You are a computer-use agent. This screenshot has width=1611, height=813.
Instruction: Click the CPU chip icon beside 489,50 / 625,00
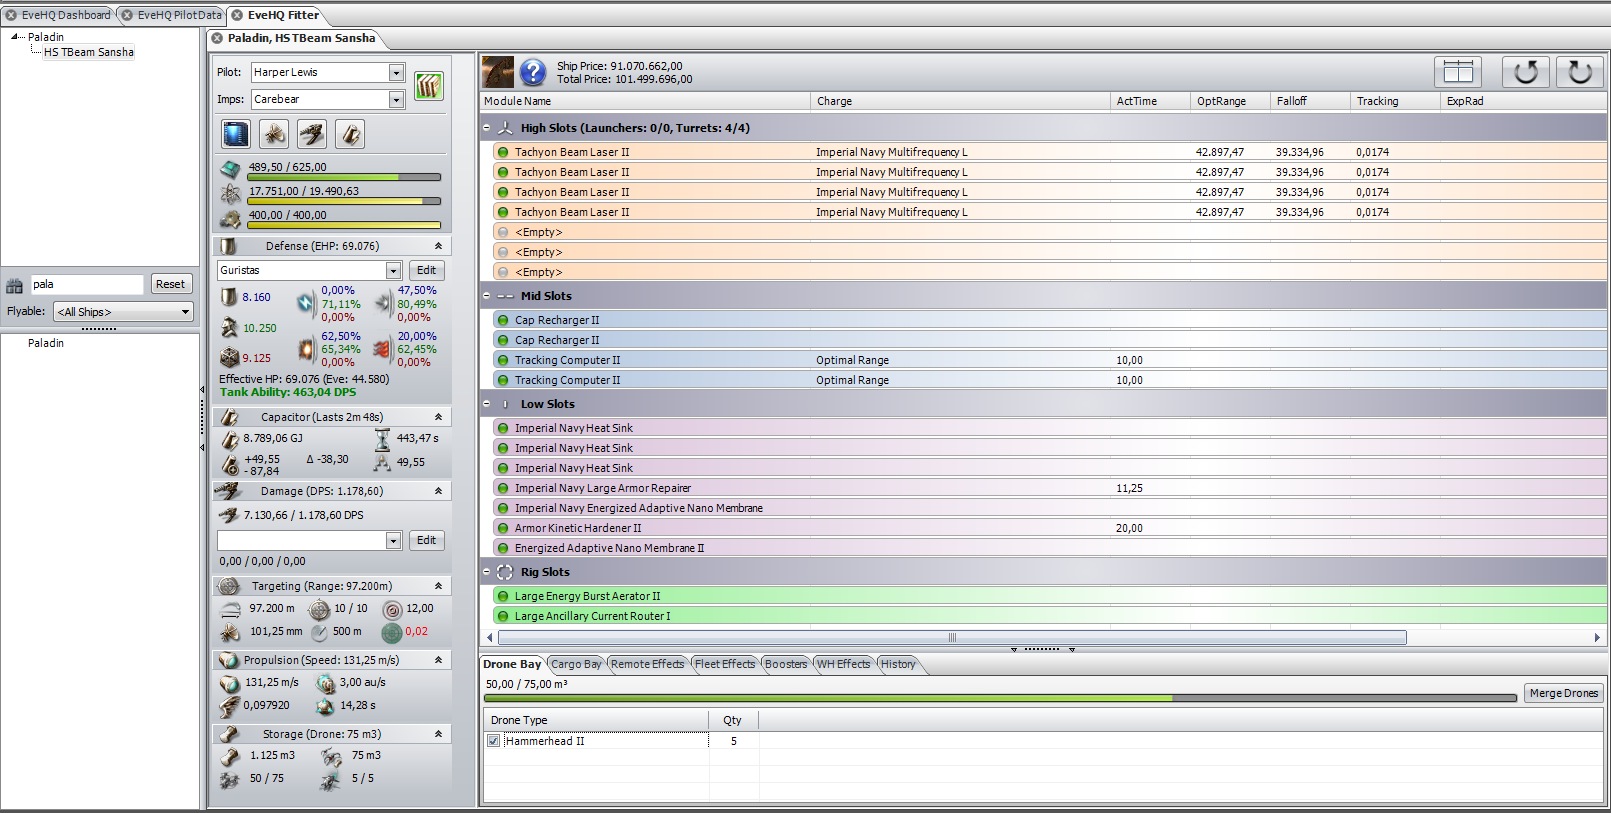point(231,169)
